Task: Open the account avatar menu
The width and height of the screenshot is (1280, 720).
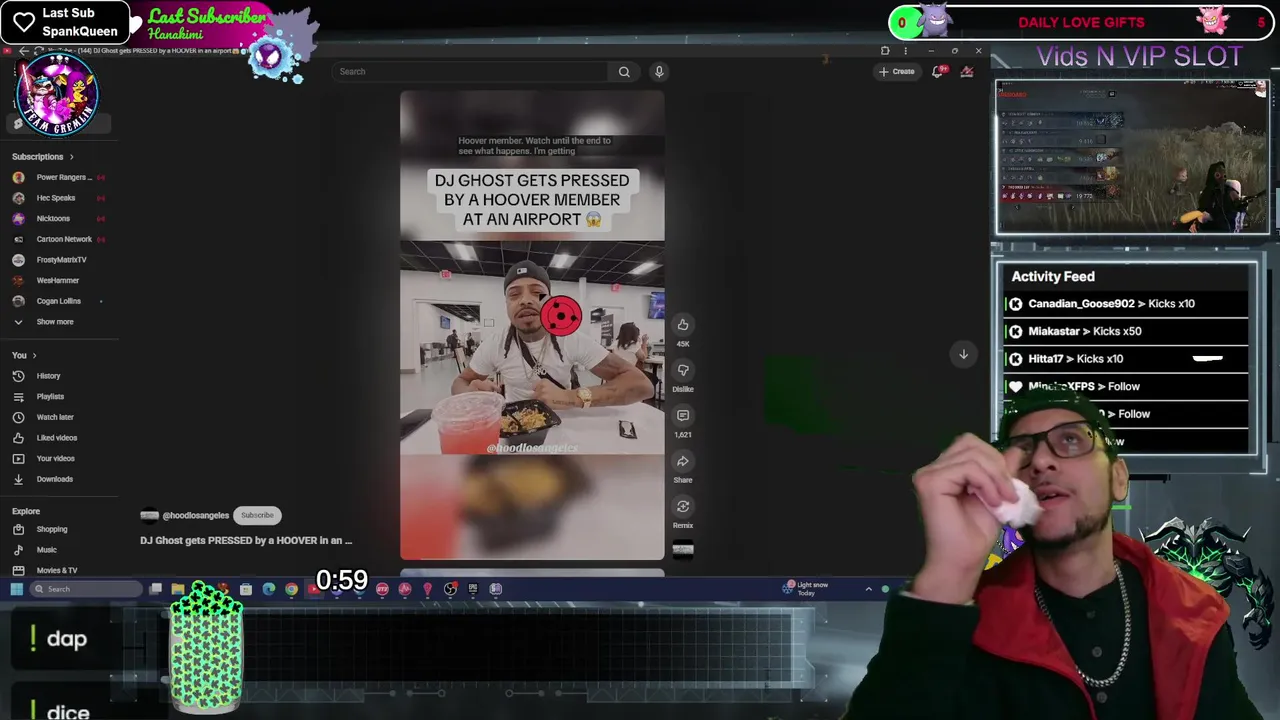Action: click(x=967, y=72)
